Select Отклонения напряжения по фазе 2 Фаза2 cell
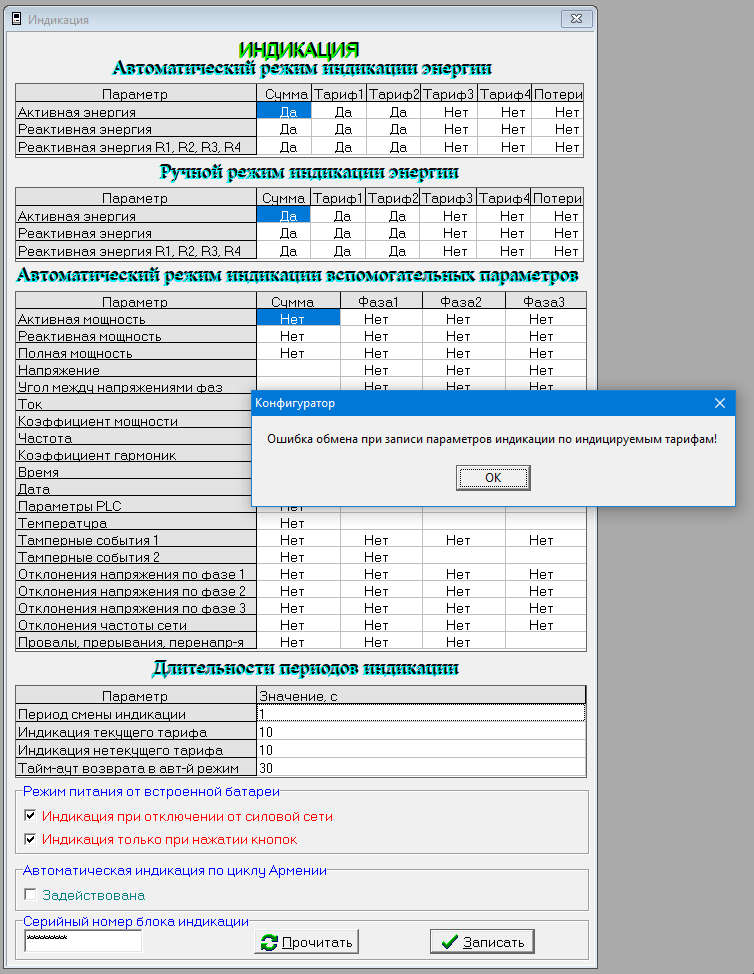Viewport: 754px width, 974px height. point(463,591)
